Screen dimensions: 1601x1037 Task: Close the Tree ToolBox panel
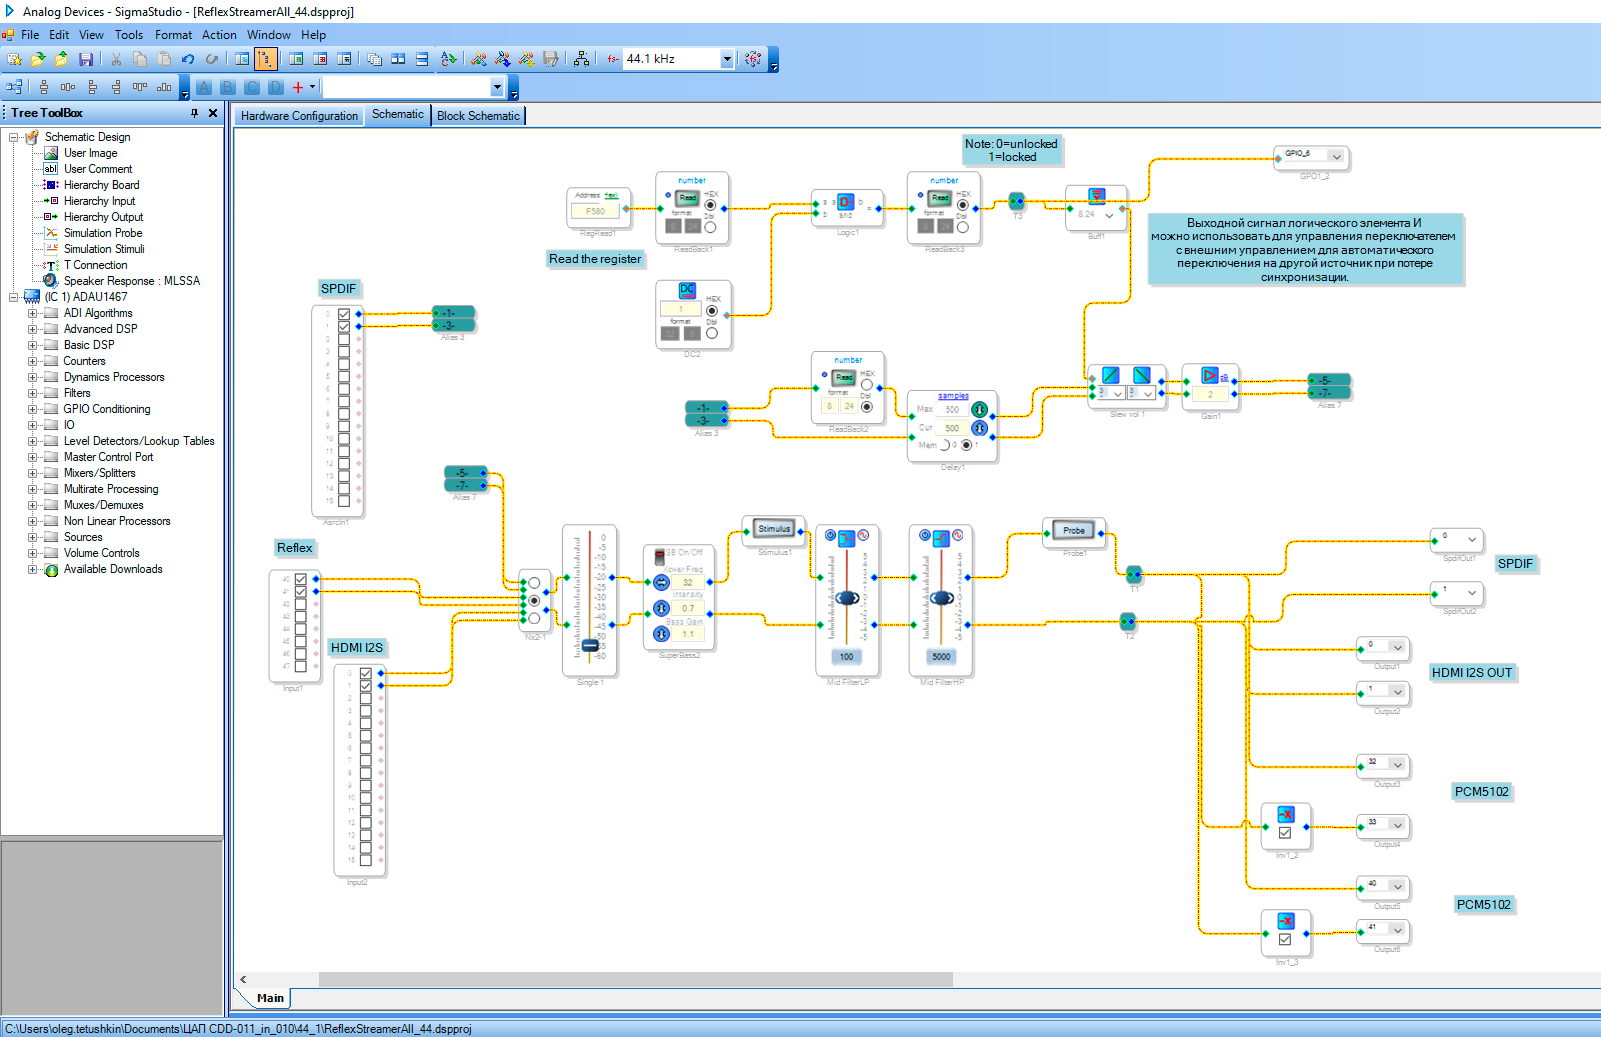click(x=213, y=113)
